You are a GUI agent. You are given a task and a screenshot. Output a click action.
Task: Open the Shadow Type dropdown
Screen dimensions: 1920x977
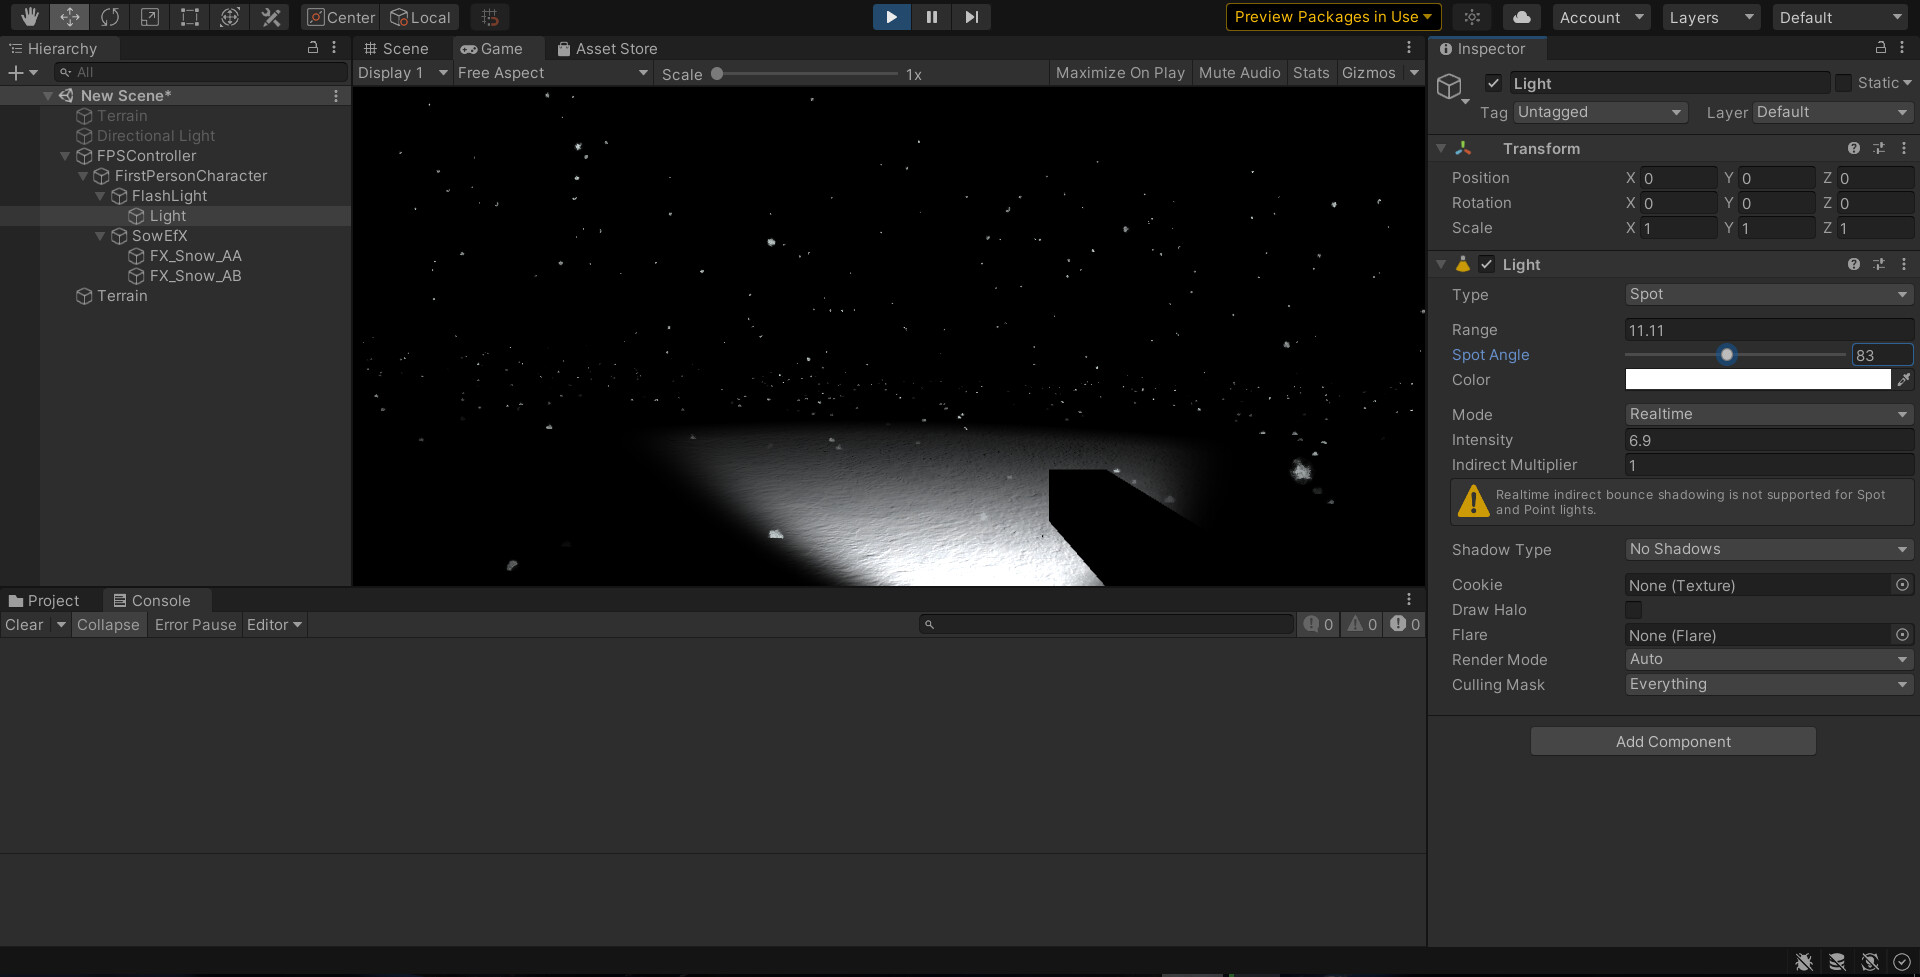(x=1768, y=549)
